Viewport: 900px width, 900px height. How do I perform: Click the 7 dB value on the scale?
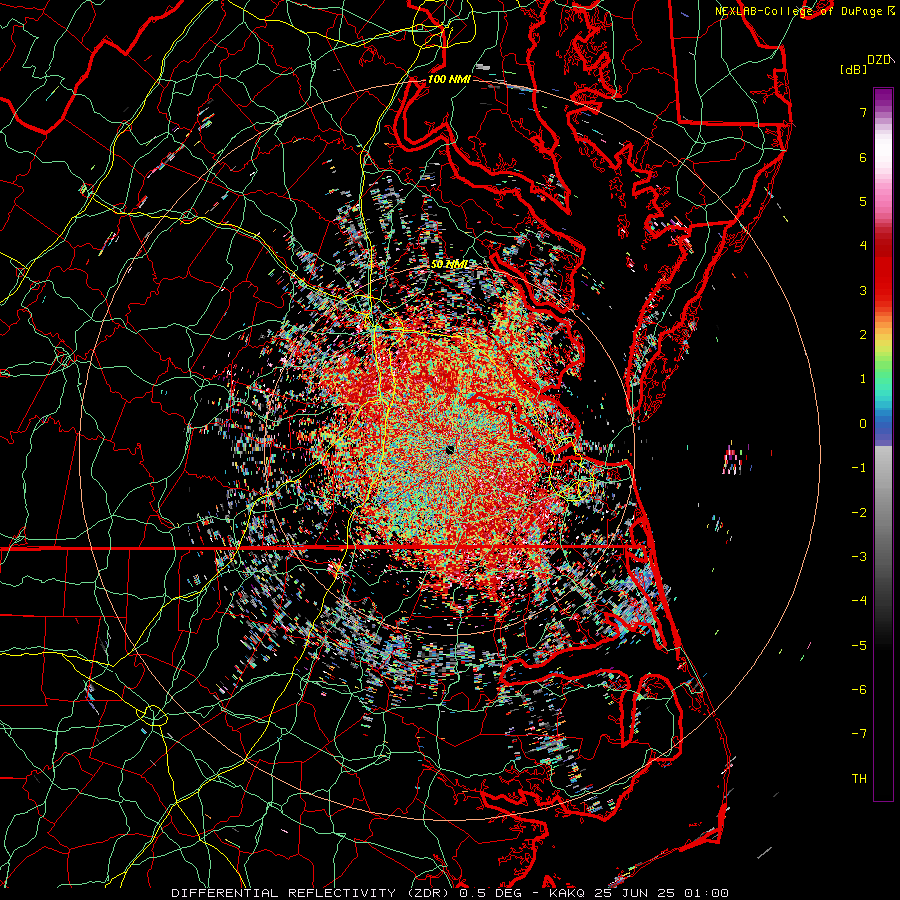pyautogui.click(x=863, y=112)
